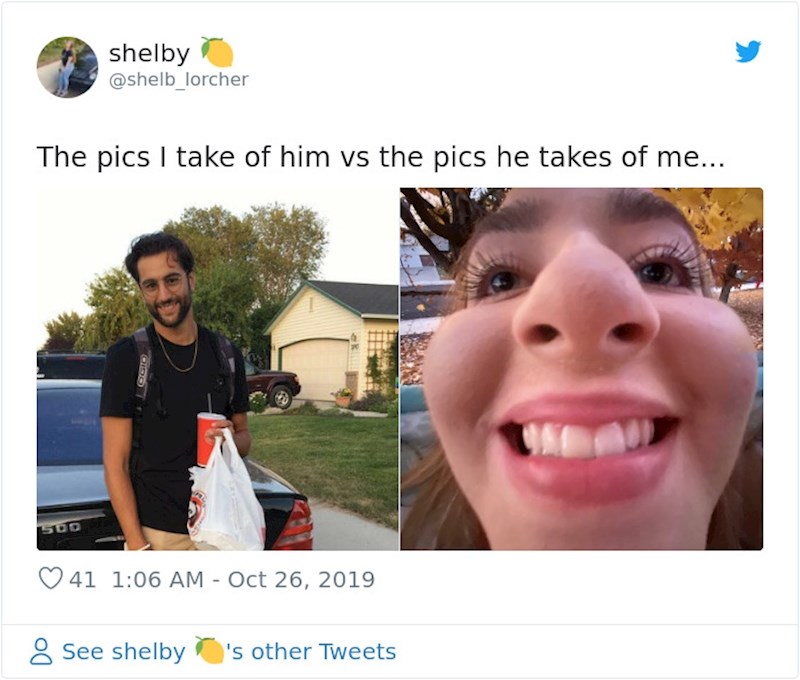The image size is (800, 680).
Task: Click the Twitter bird logo icon
Action: (x=748, y=51)
